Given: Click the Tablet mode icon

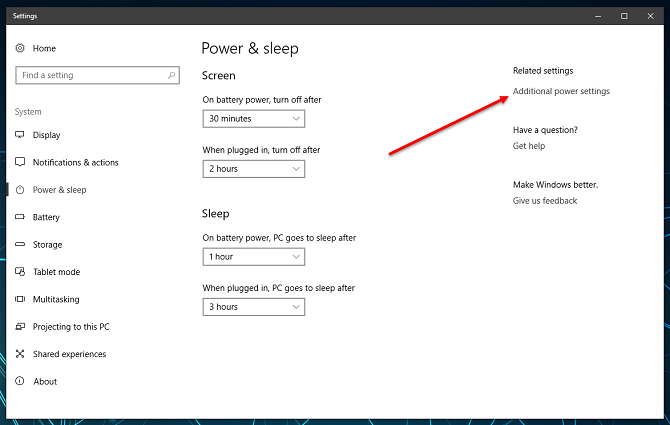Looking at the screenshot, I should [x=20, y=272].
